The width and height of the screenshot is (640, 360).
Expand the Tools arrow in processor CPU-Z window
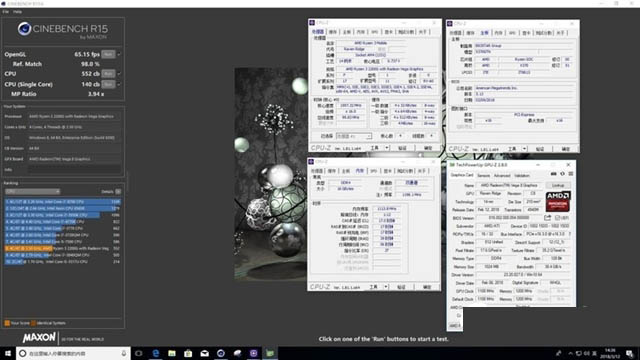click(x=387, y=148)
